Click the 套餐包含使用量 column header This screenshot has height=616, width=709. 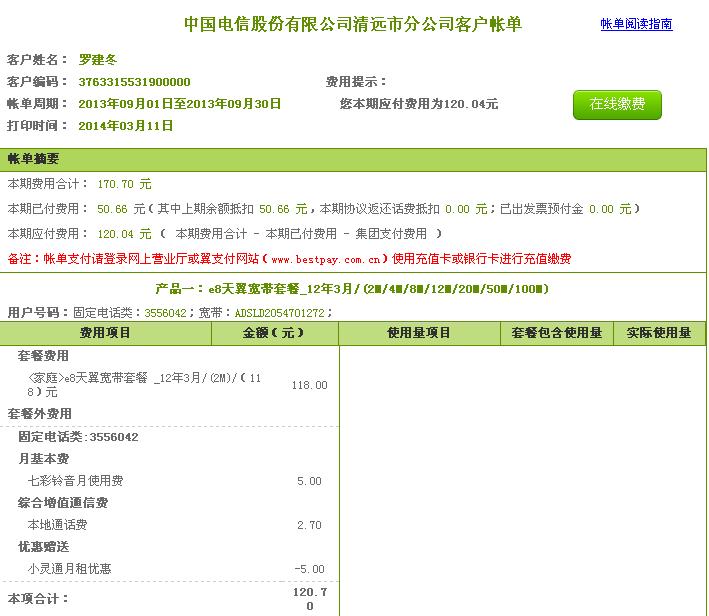[x=557, y=333]
